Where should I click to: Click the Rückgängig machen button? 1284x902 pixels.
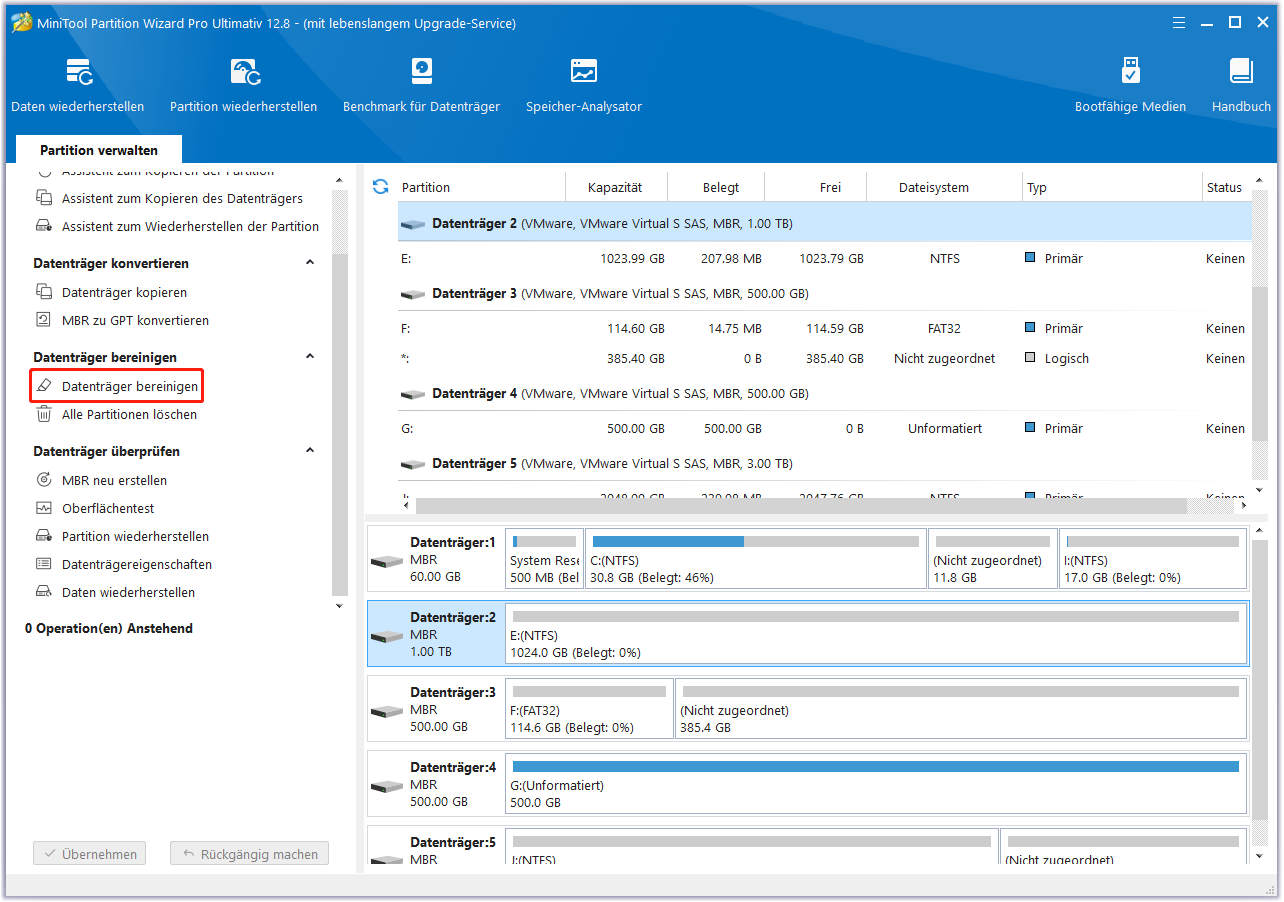click(x=249, y=855)
